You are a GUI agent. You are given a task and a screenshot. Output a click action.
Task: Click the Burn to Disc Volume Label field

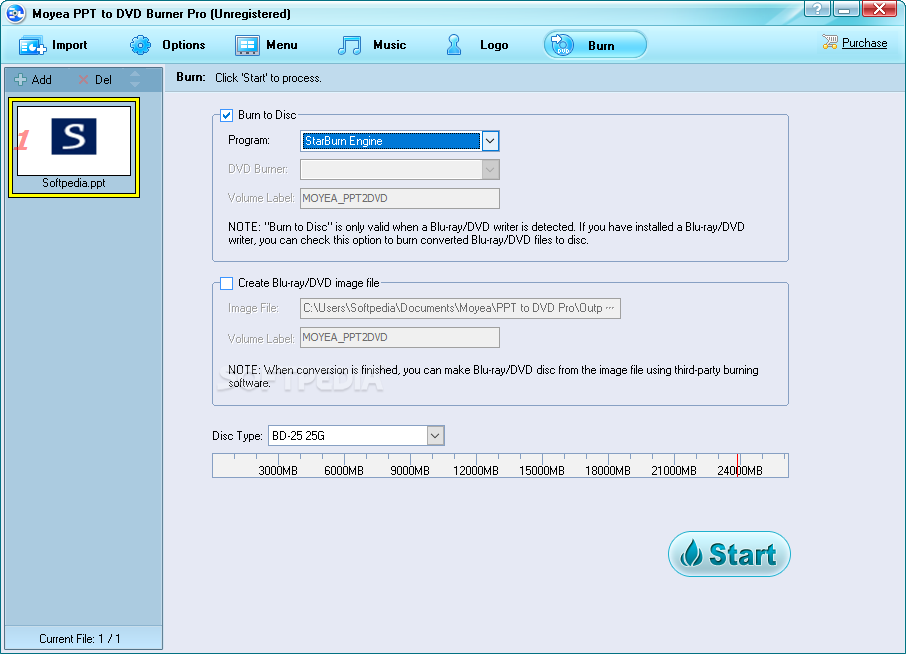(400, 198)
